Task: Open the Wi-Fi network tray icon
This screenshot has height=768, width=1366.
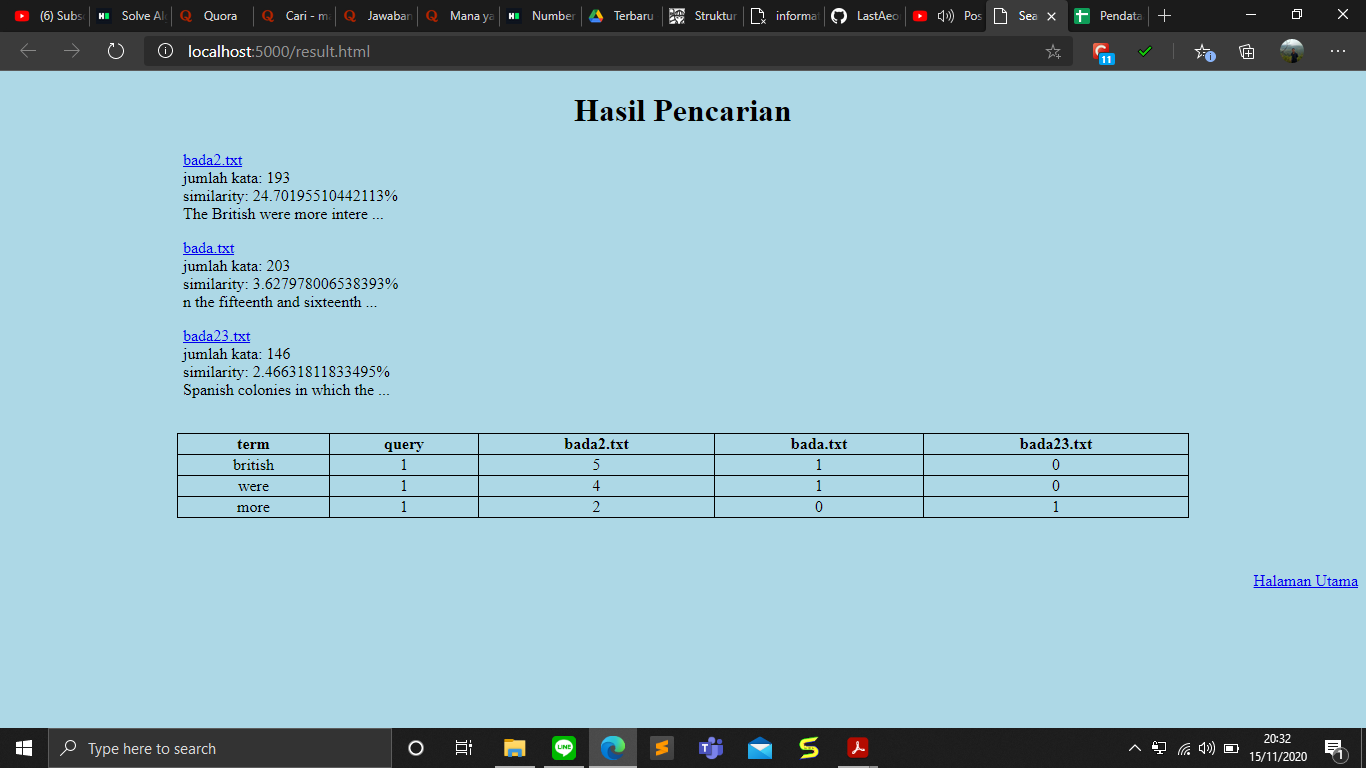Action: 1184,748
